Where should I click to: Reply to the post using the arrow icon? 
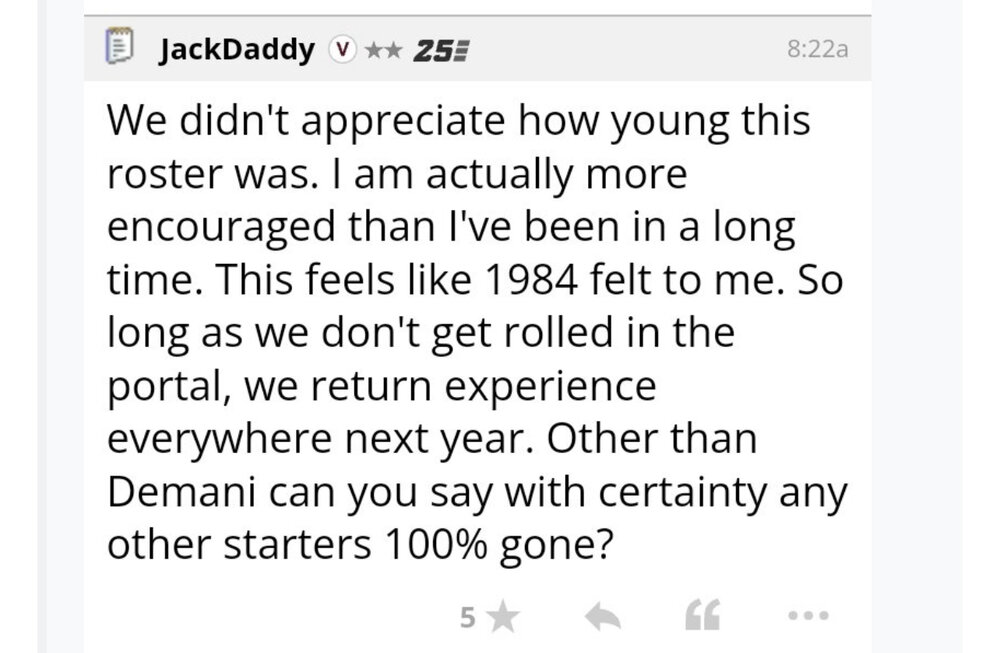[x=602, y=618]
